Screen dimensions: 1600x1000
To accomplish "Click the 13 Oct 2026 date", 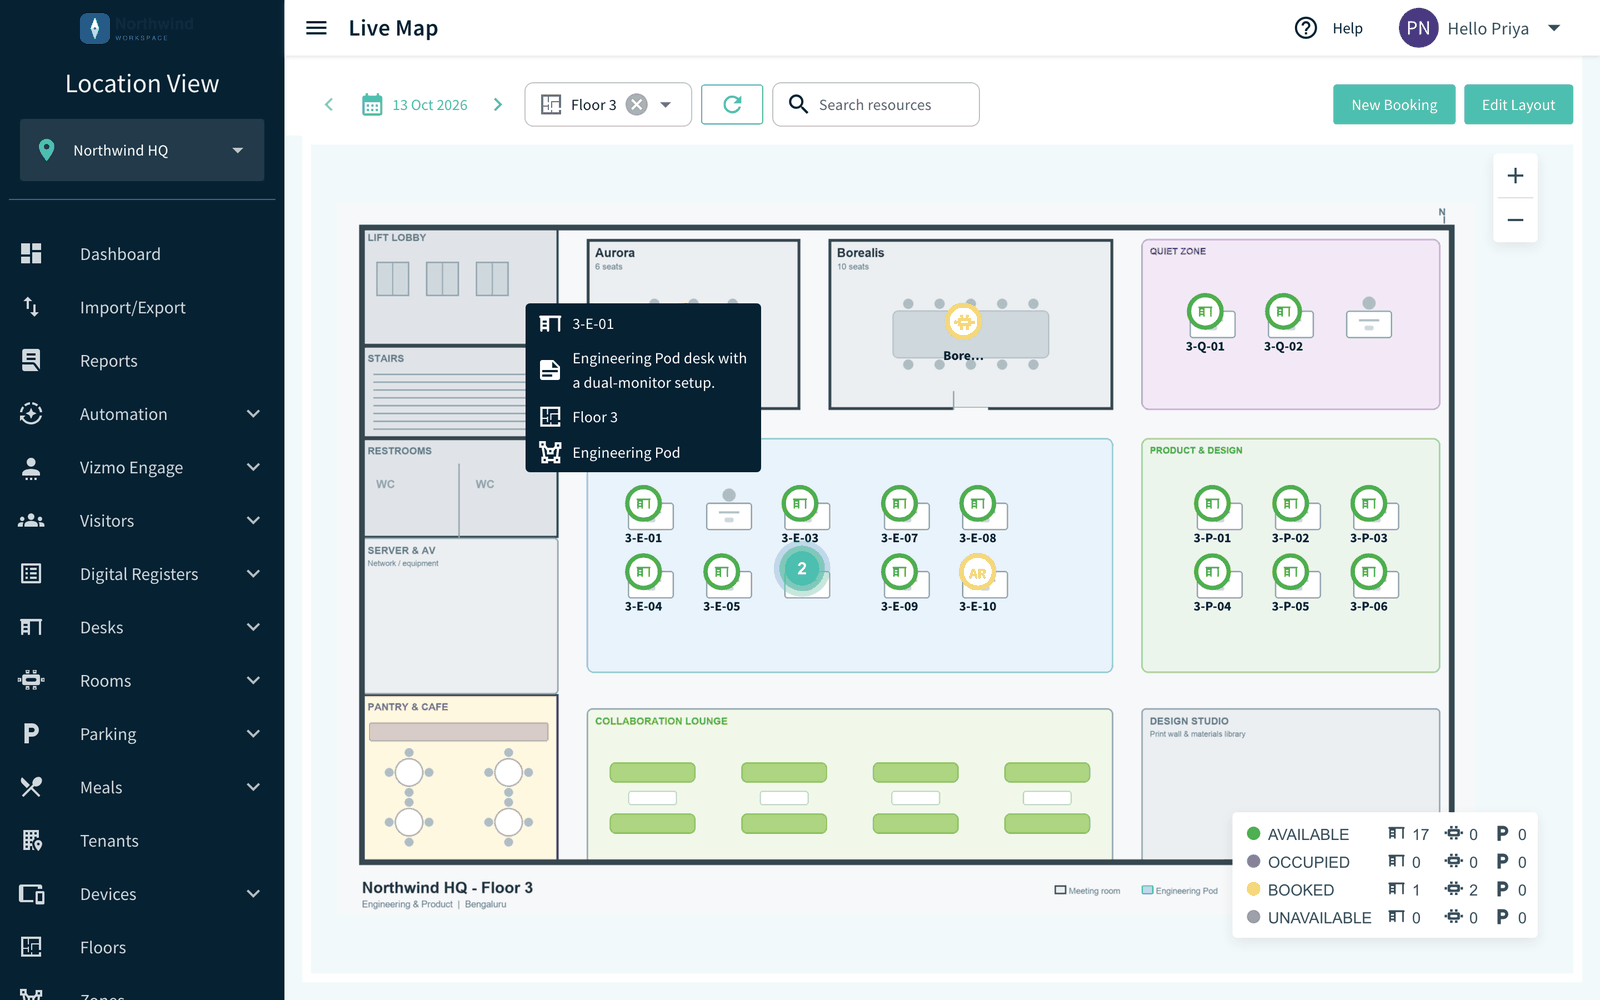I will click(430, 105).
